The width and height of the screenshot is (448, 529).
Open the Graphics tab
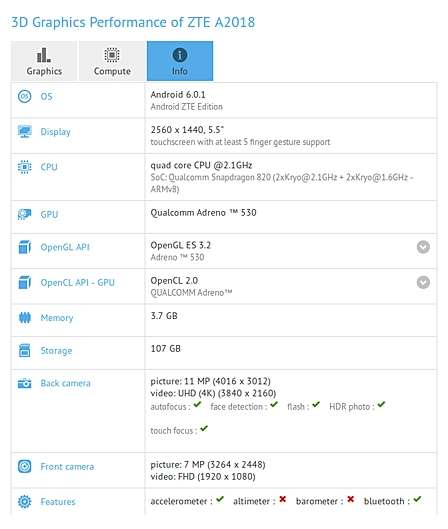click(44, 61)
